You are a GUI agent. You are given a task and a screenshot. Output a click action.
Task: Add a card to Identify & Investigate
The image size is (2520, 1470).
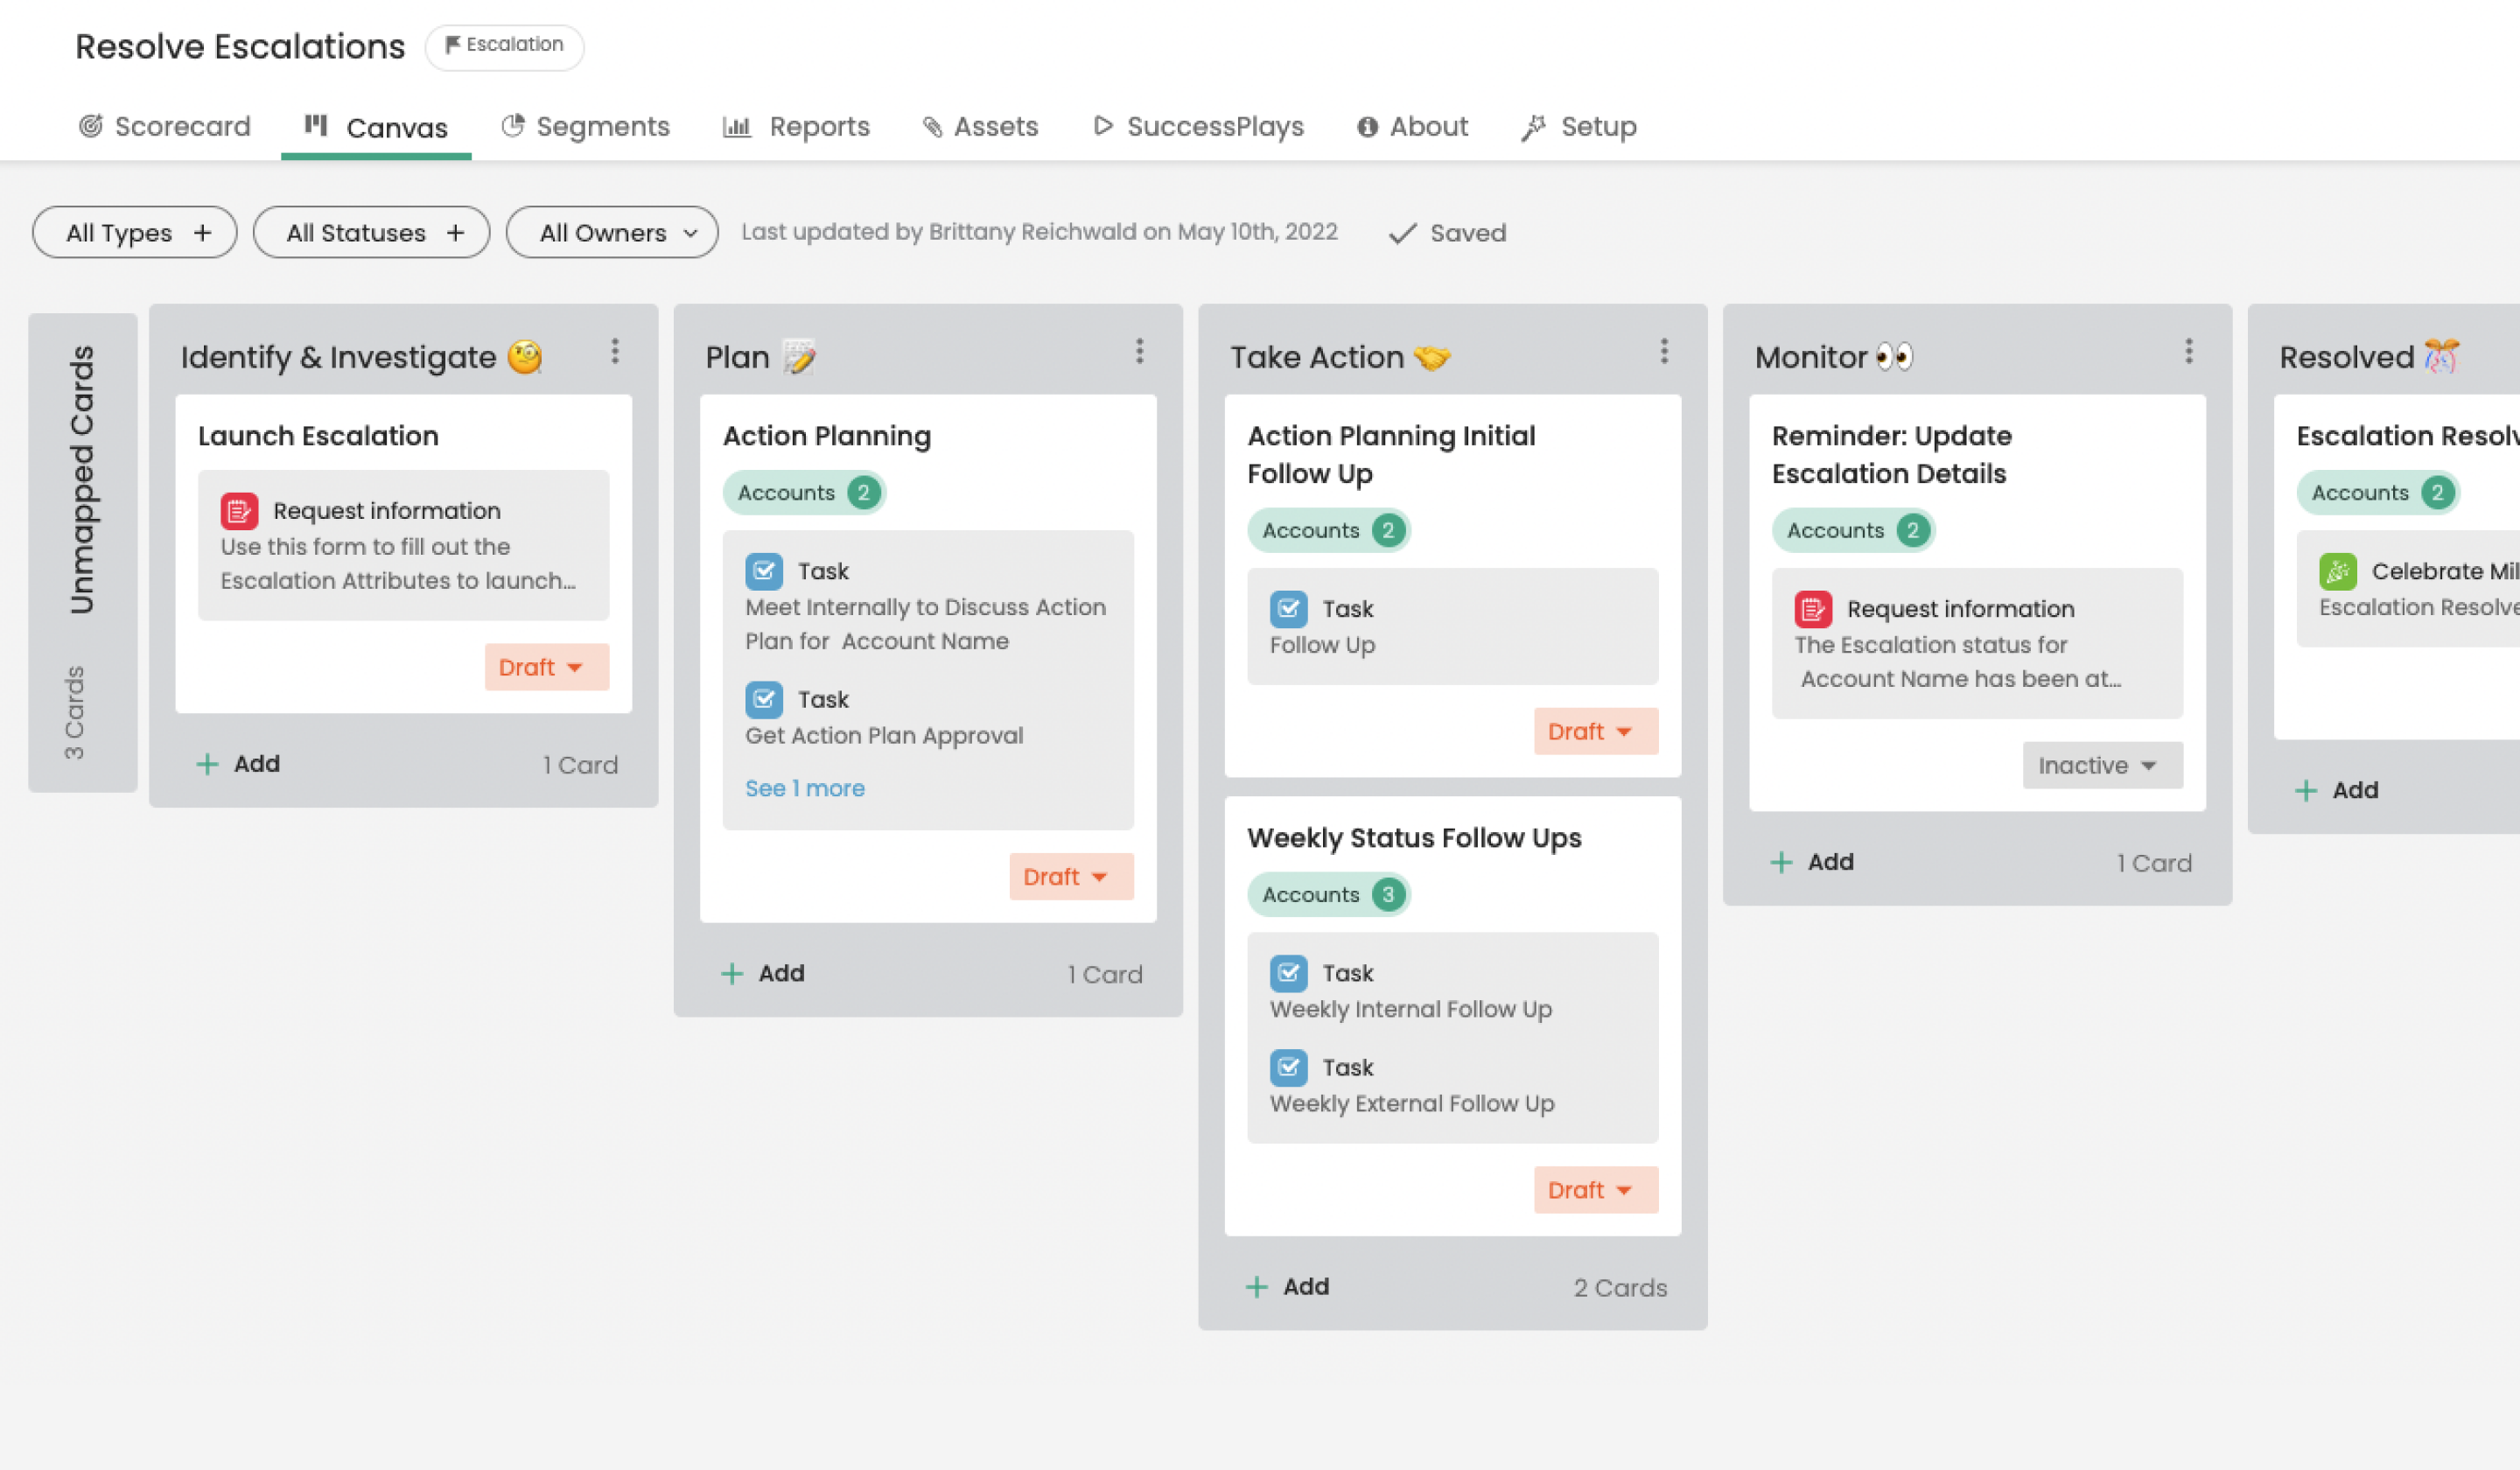[x=238, y=764]
